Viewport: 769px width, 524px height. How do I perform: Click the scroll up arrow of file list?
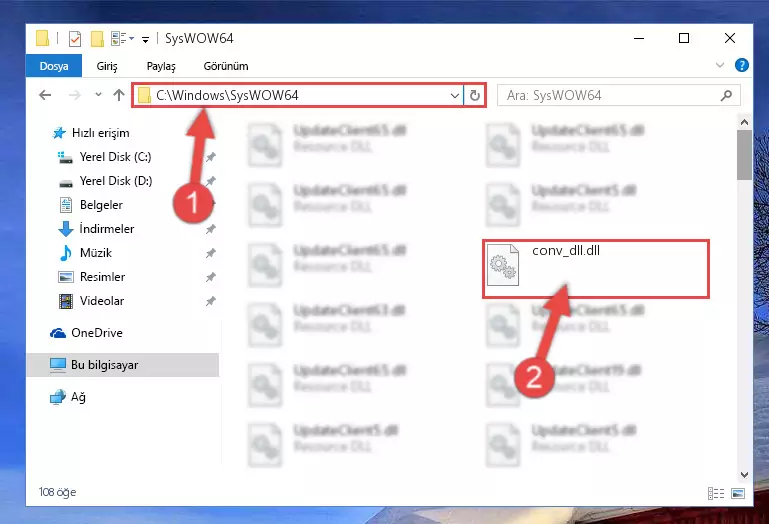[744, 122]
